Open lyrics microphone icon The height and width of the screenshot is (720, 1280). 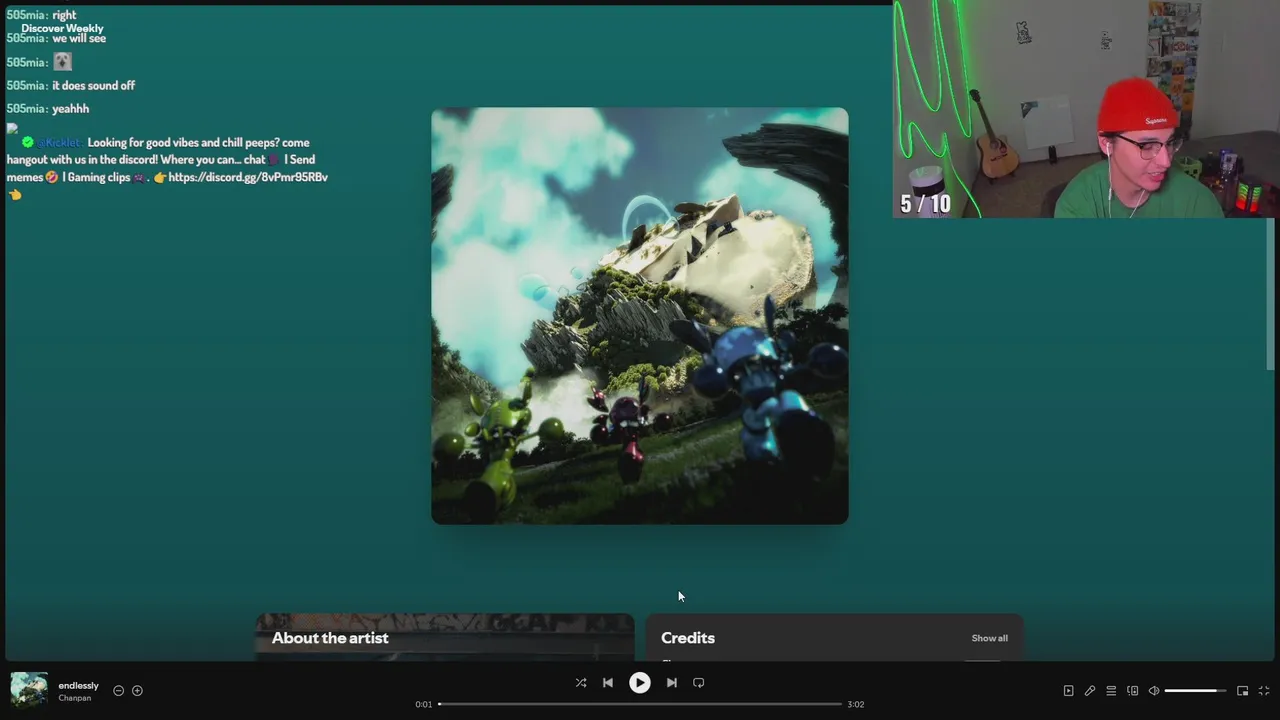[1090, 691]
